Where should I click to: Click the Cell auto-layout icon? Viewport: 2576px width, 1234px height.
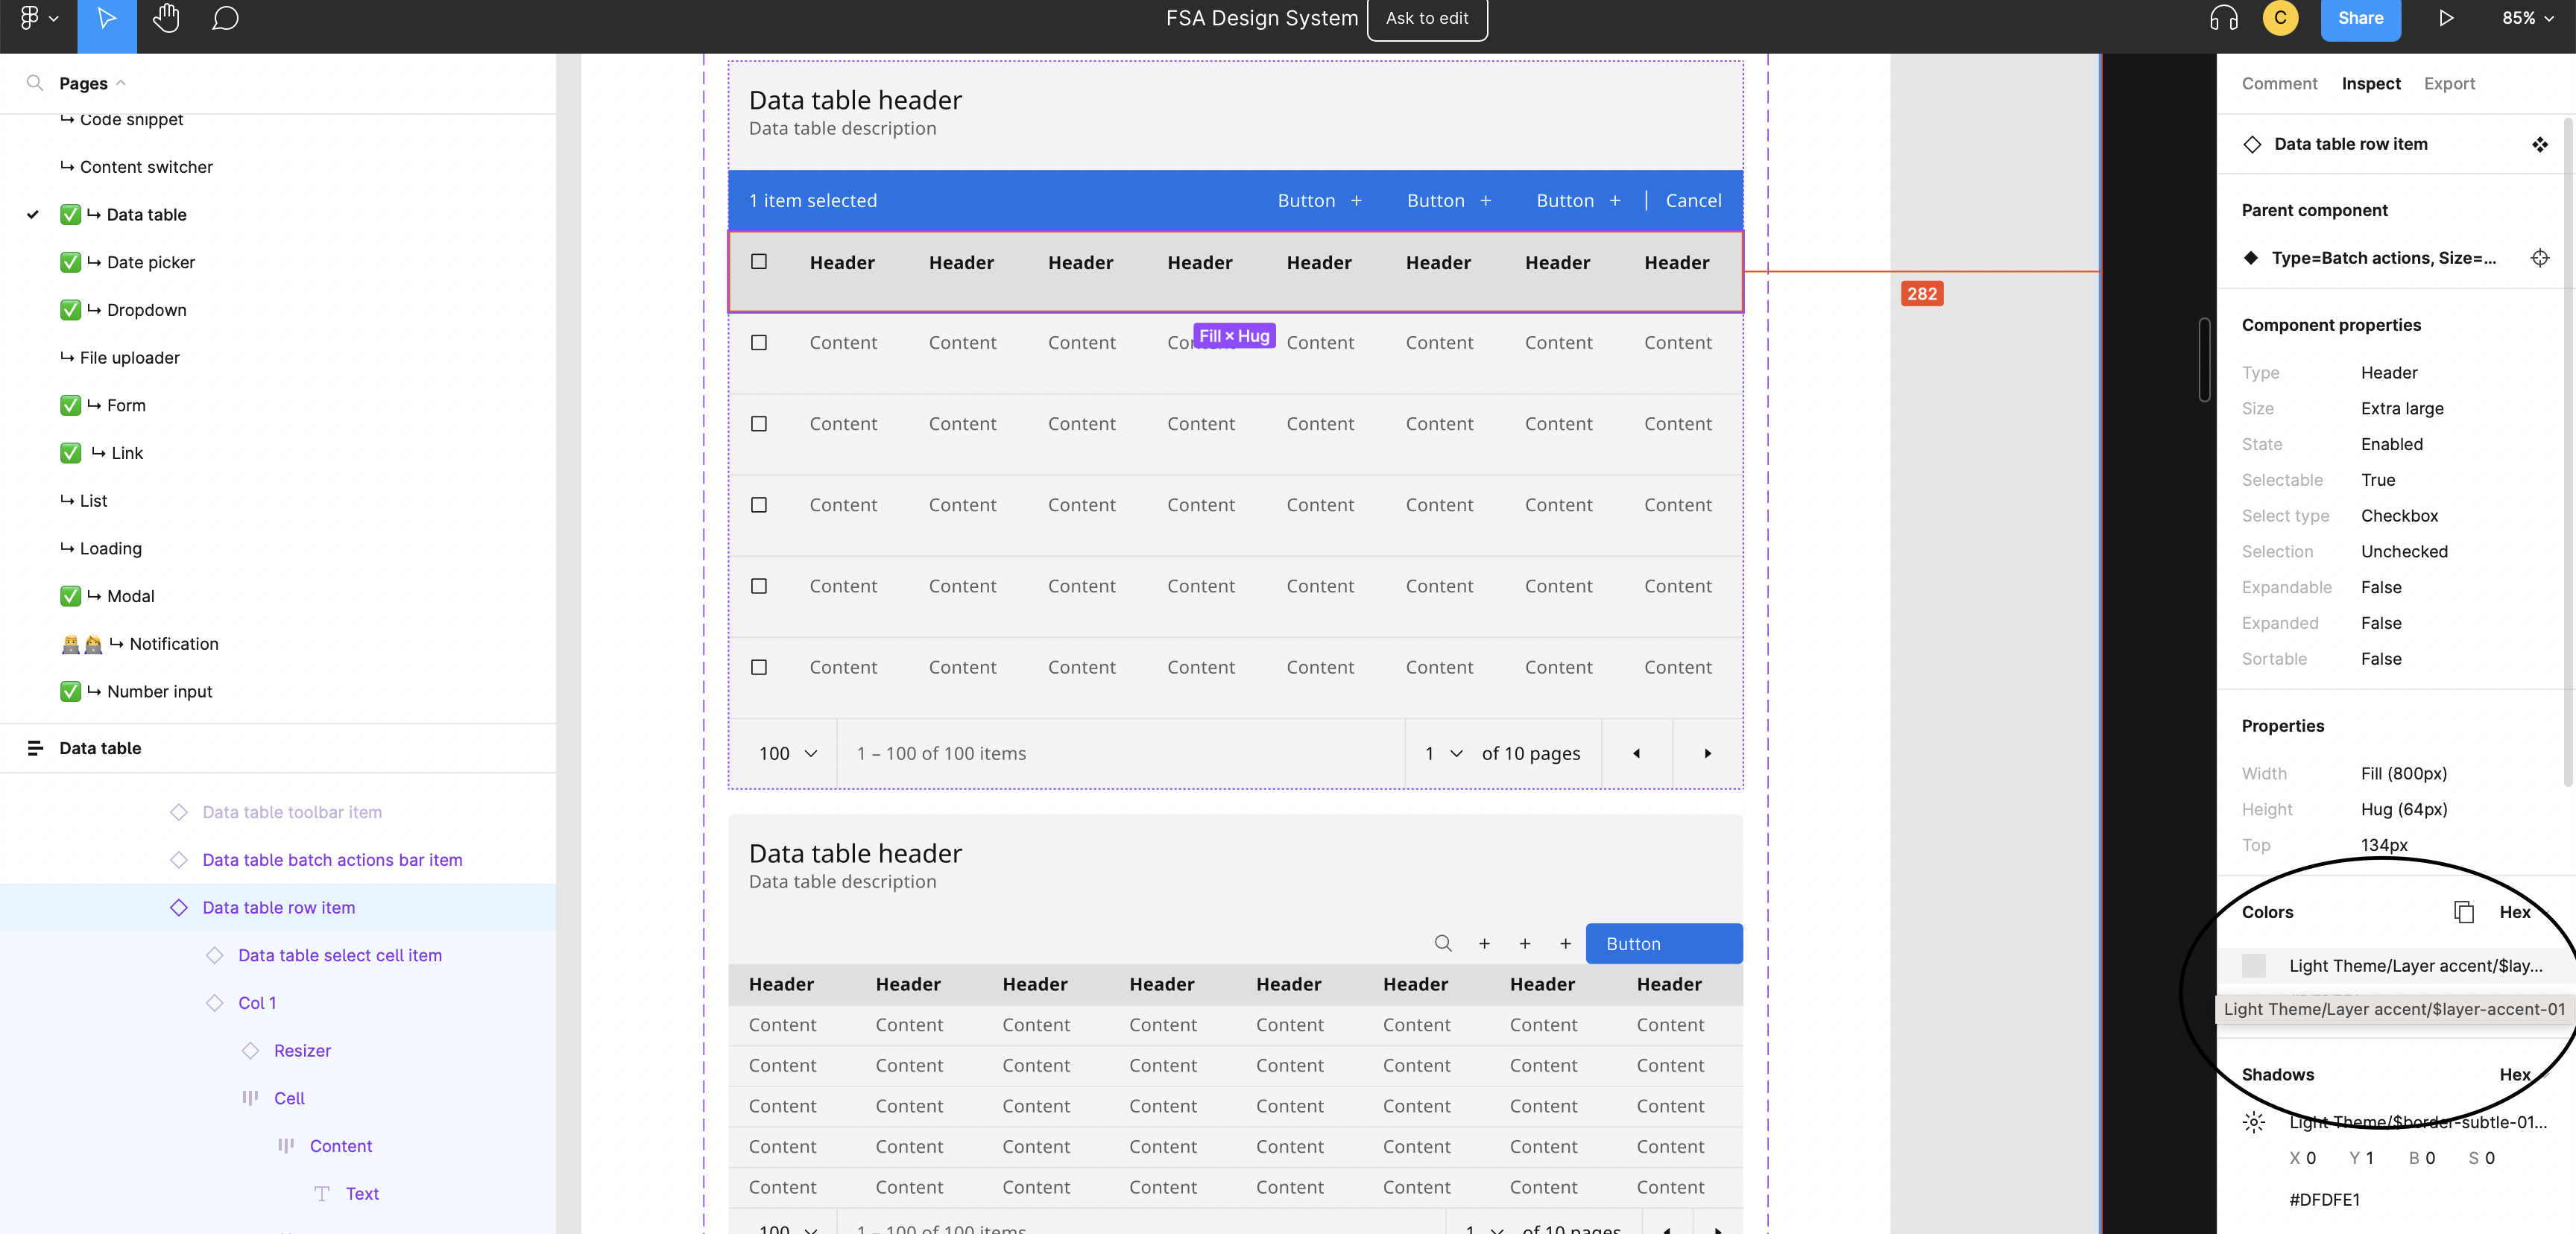click(250, 1098)
